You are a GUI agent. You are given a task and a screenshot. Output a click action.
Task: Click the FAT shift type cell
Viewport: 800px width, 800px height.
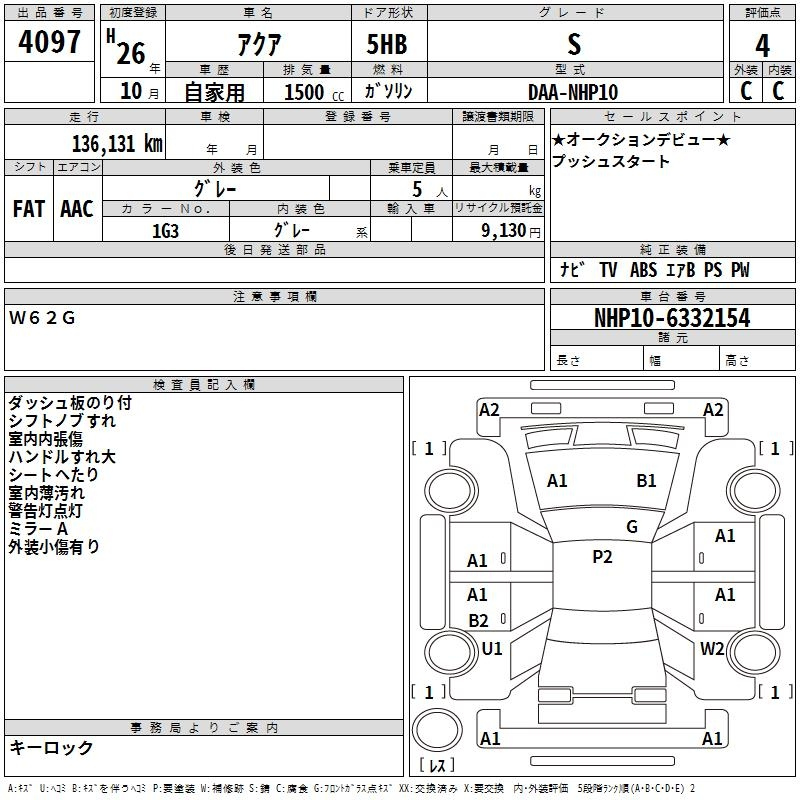click(x=29, y=208)
